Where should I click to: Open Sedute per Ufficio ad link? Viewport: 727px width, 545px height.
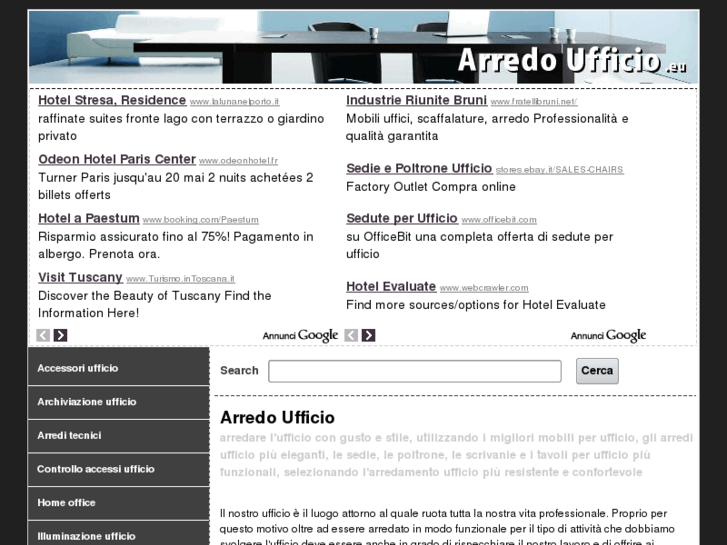coord(402,218)
